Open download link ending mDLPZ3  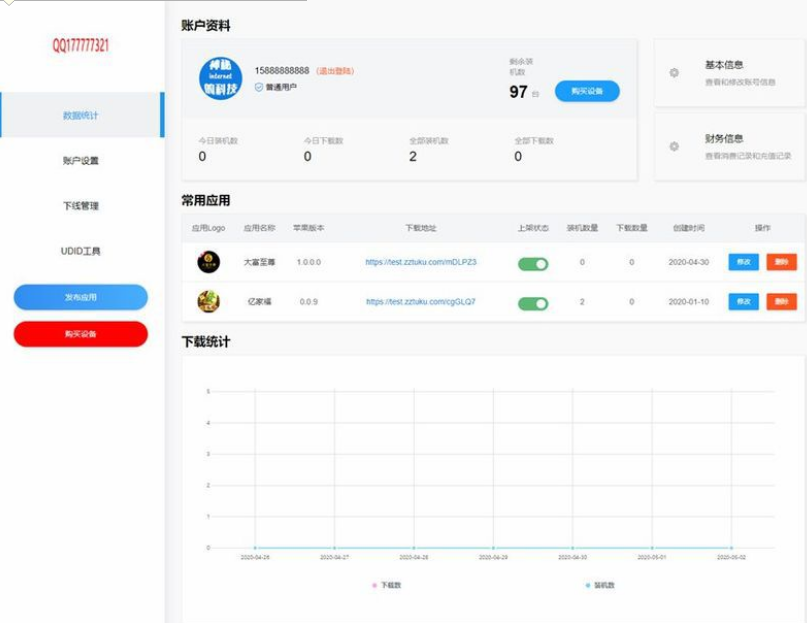click(421, 262)
